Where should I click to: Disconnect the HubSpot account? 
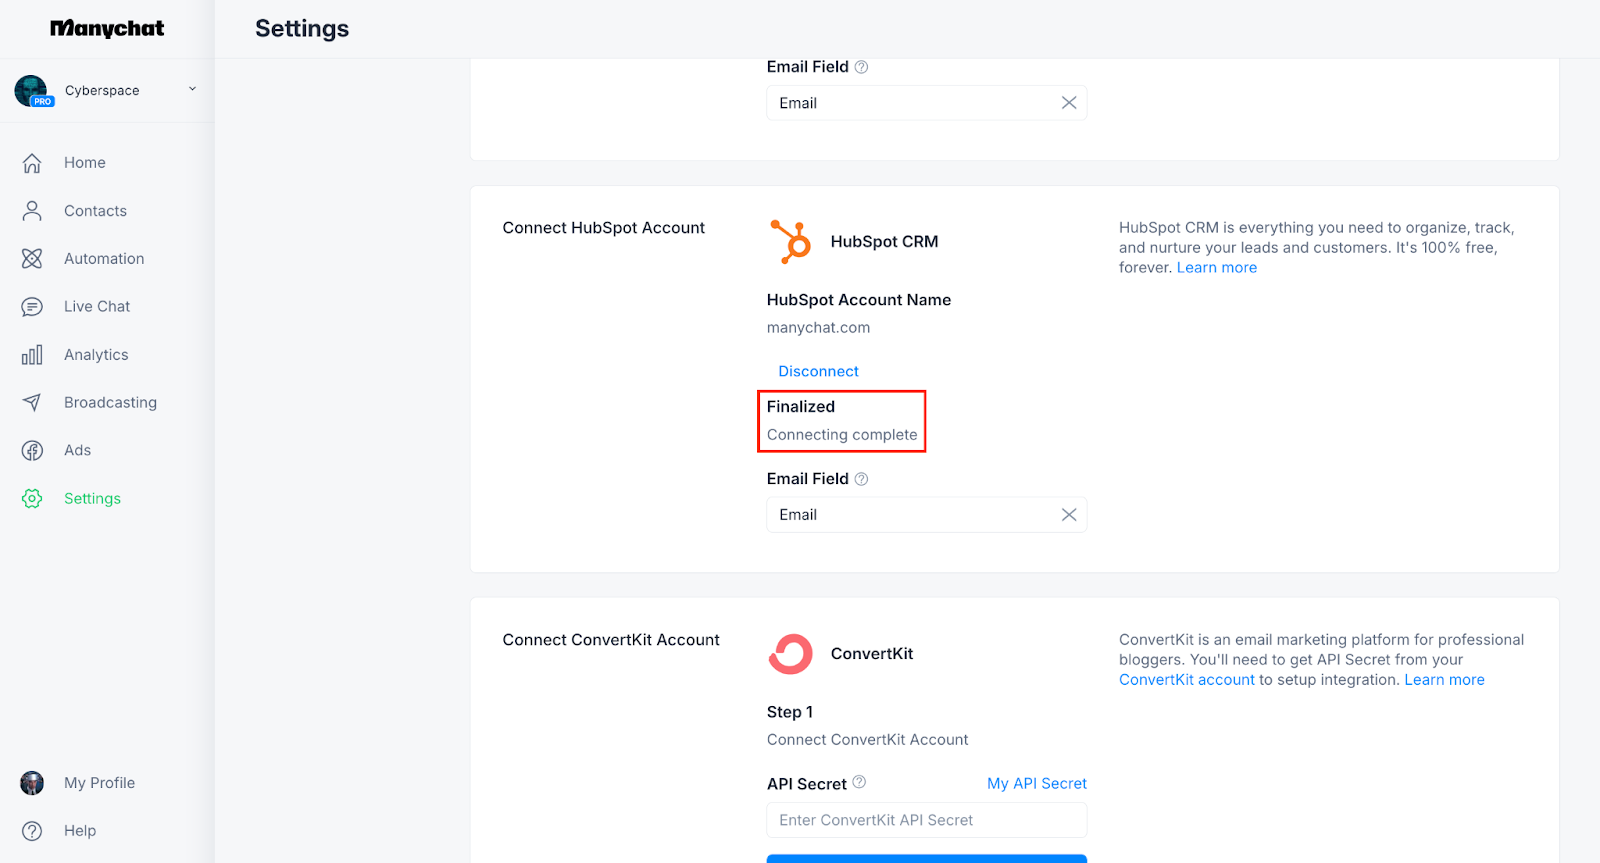point(818,371)
